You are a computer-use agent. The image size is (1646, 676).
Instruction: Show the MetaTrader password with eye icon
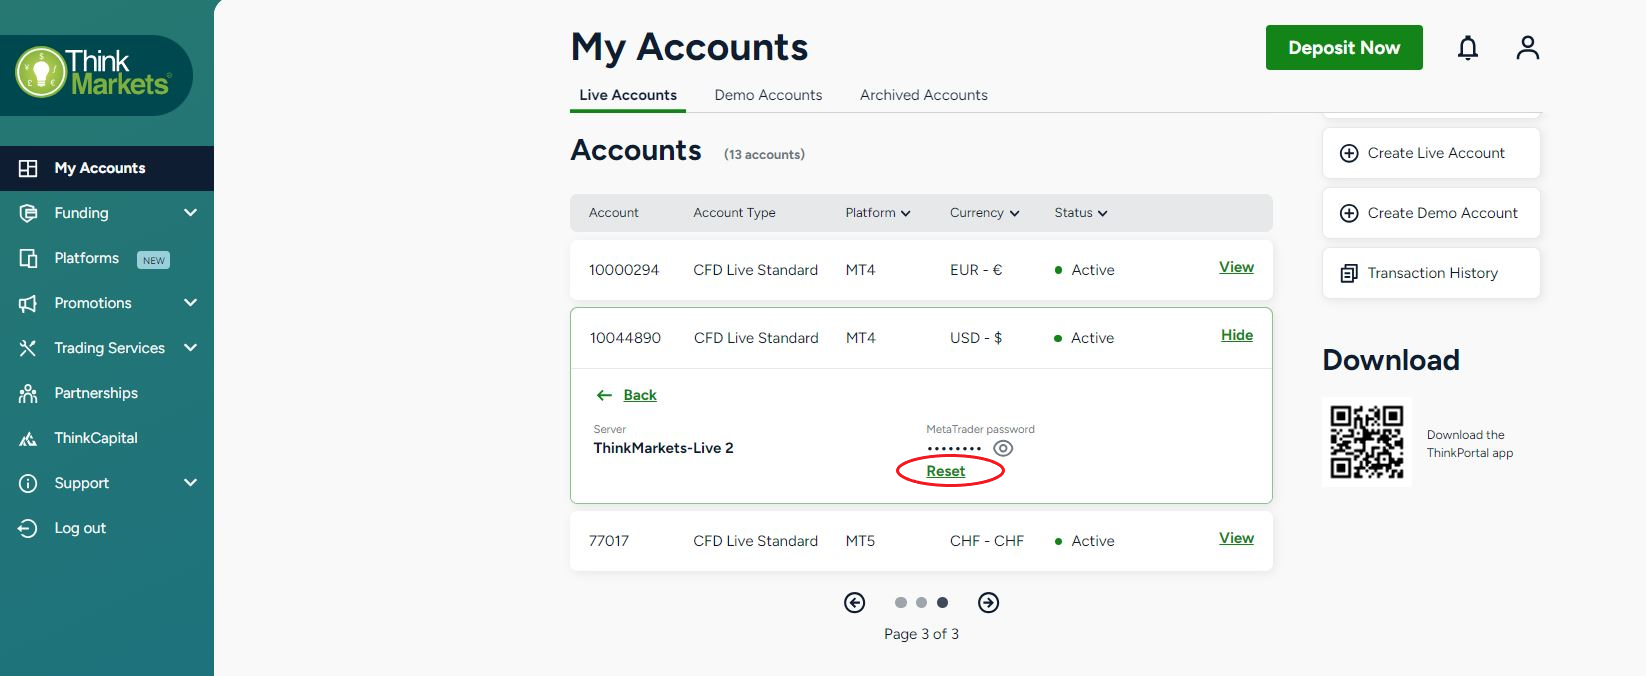coord(1003,448)
